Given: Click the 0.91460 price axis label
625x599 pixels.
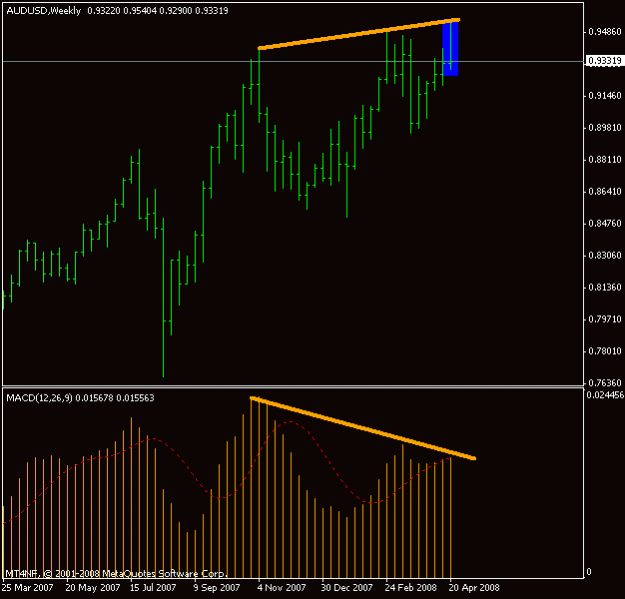Looking at the screenshot, I should coord(605,96).
